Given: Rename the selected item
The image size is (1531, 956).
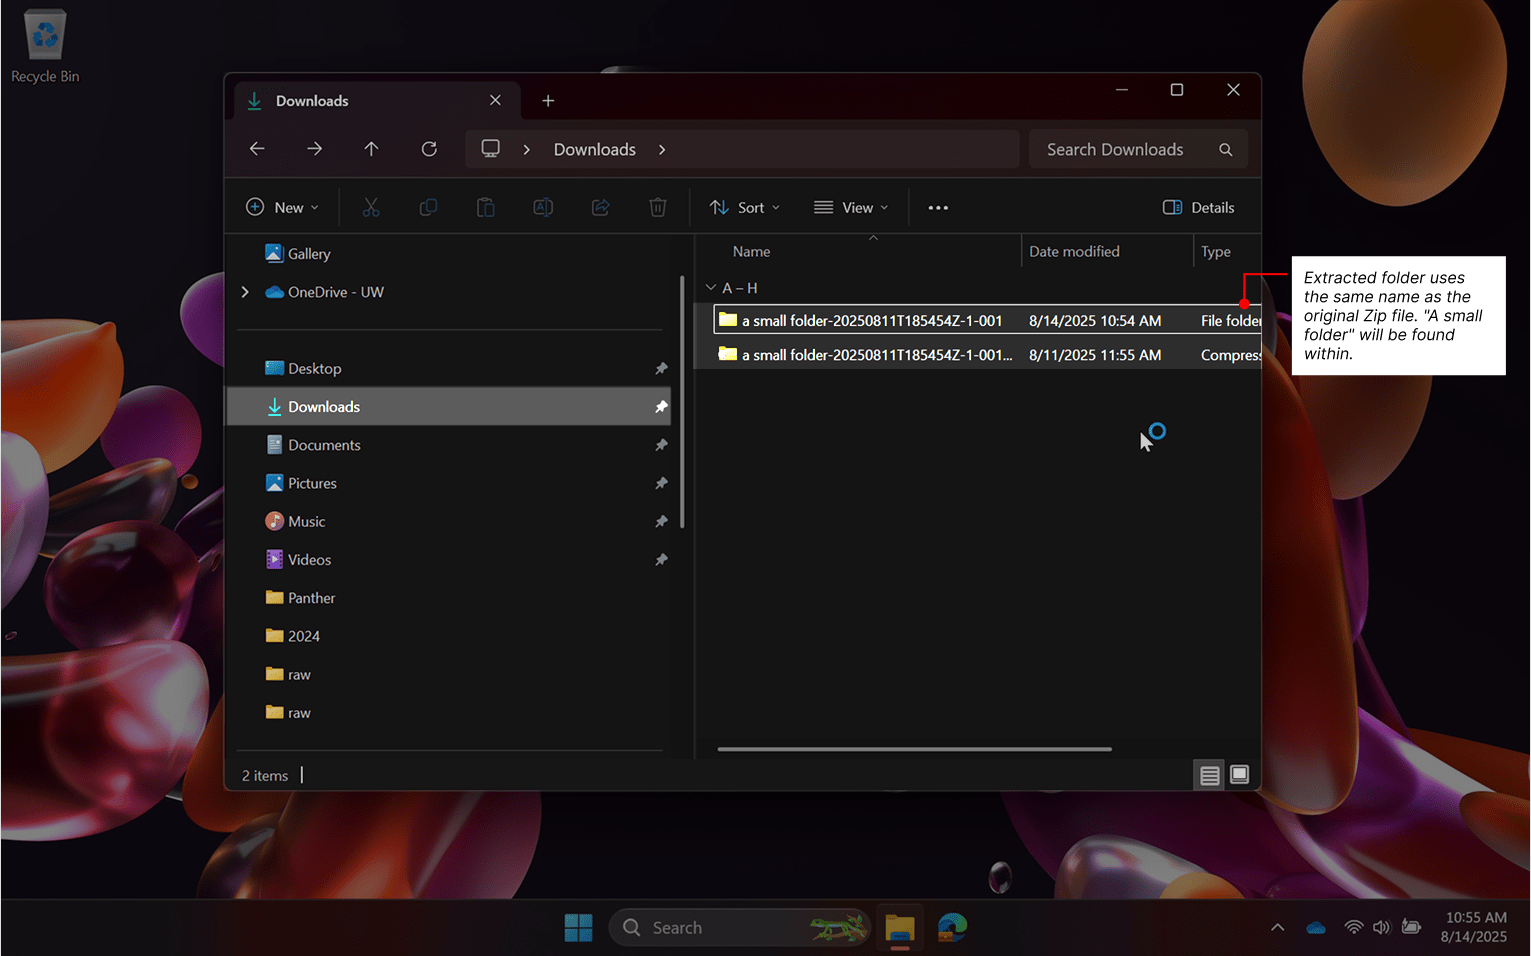Looking at the screenshot, I should click(x=543, y=207).
